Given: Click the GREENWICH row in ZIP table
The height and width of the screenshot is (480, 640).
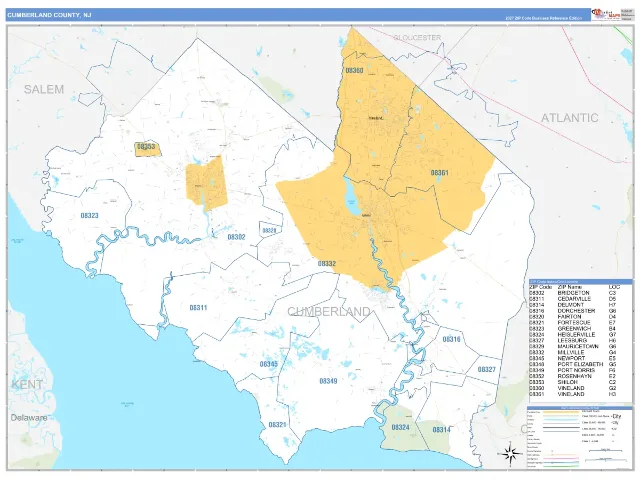Looking at the screenshot, I should point(574,329).
